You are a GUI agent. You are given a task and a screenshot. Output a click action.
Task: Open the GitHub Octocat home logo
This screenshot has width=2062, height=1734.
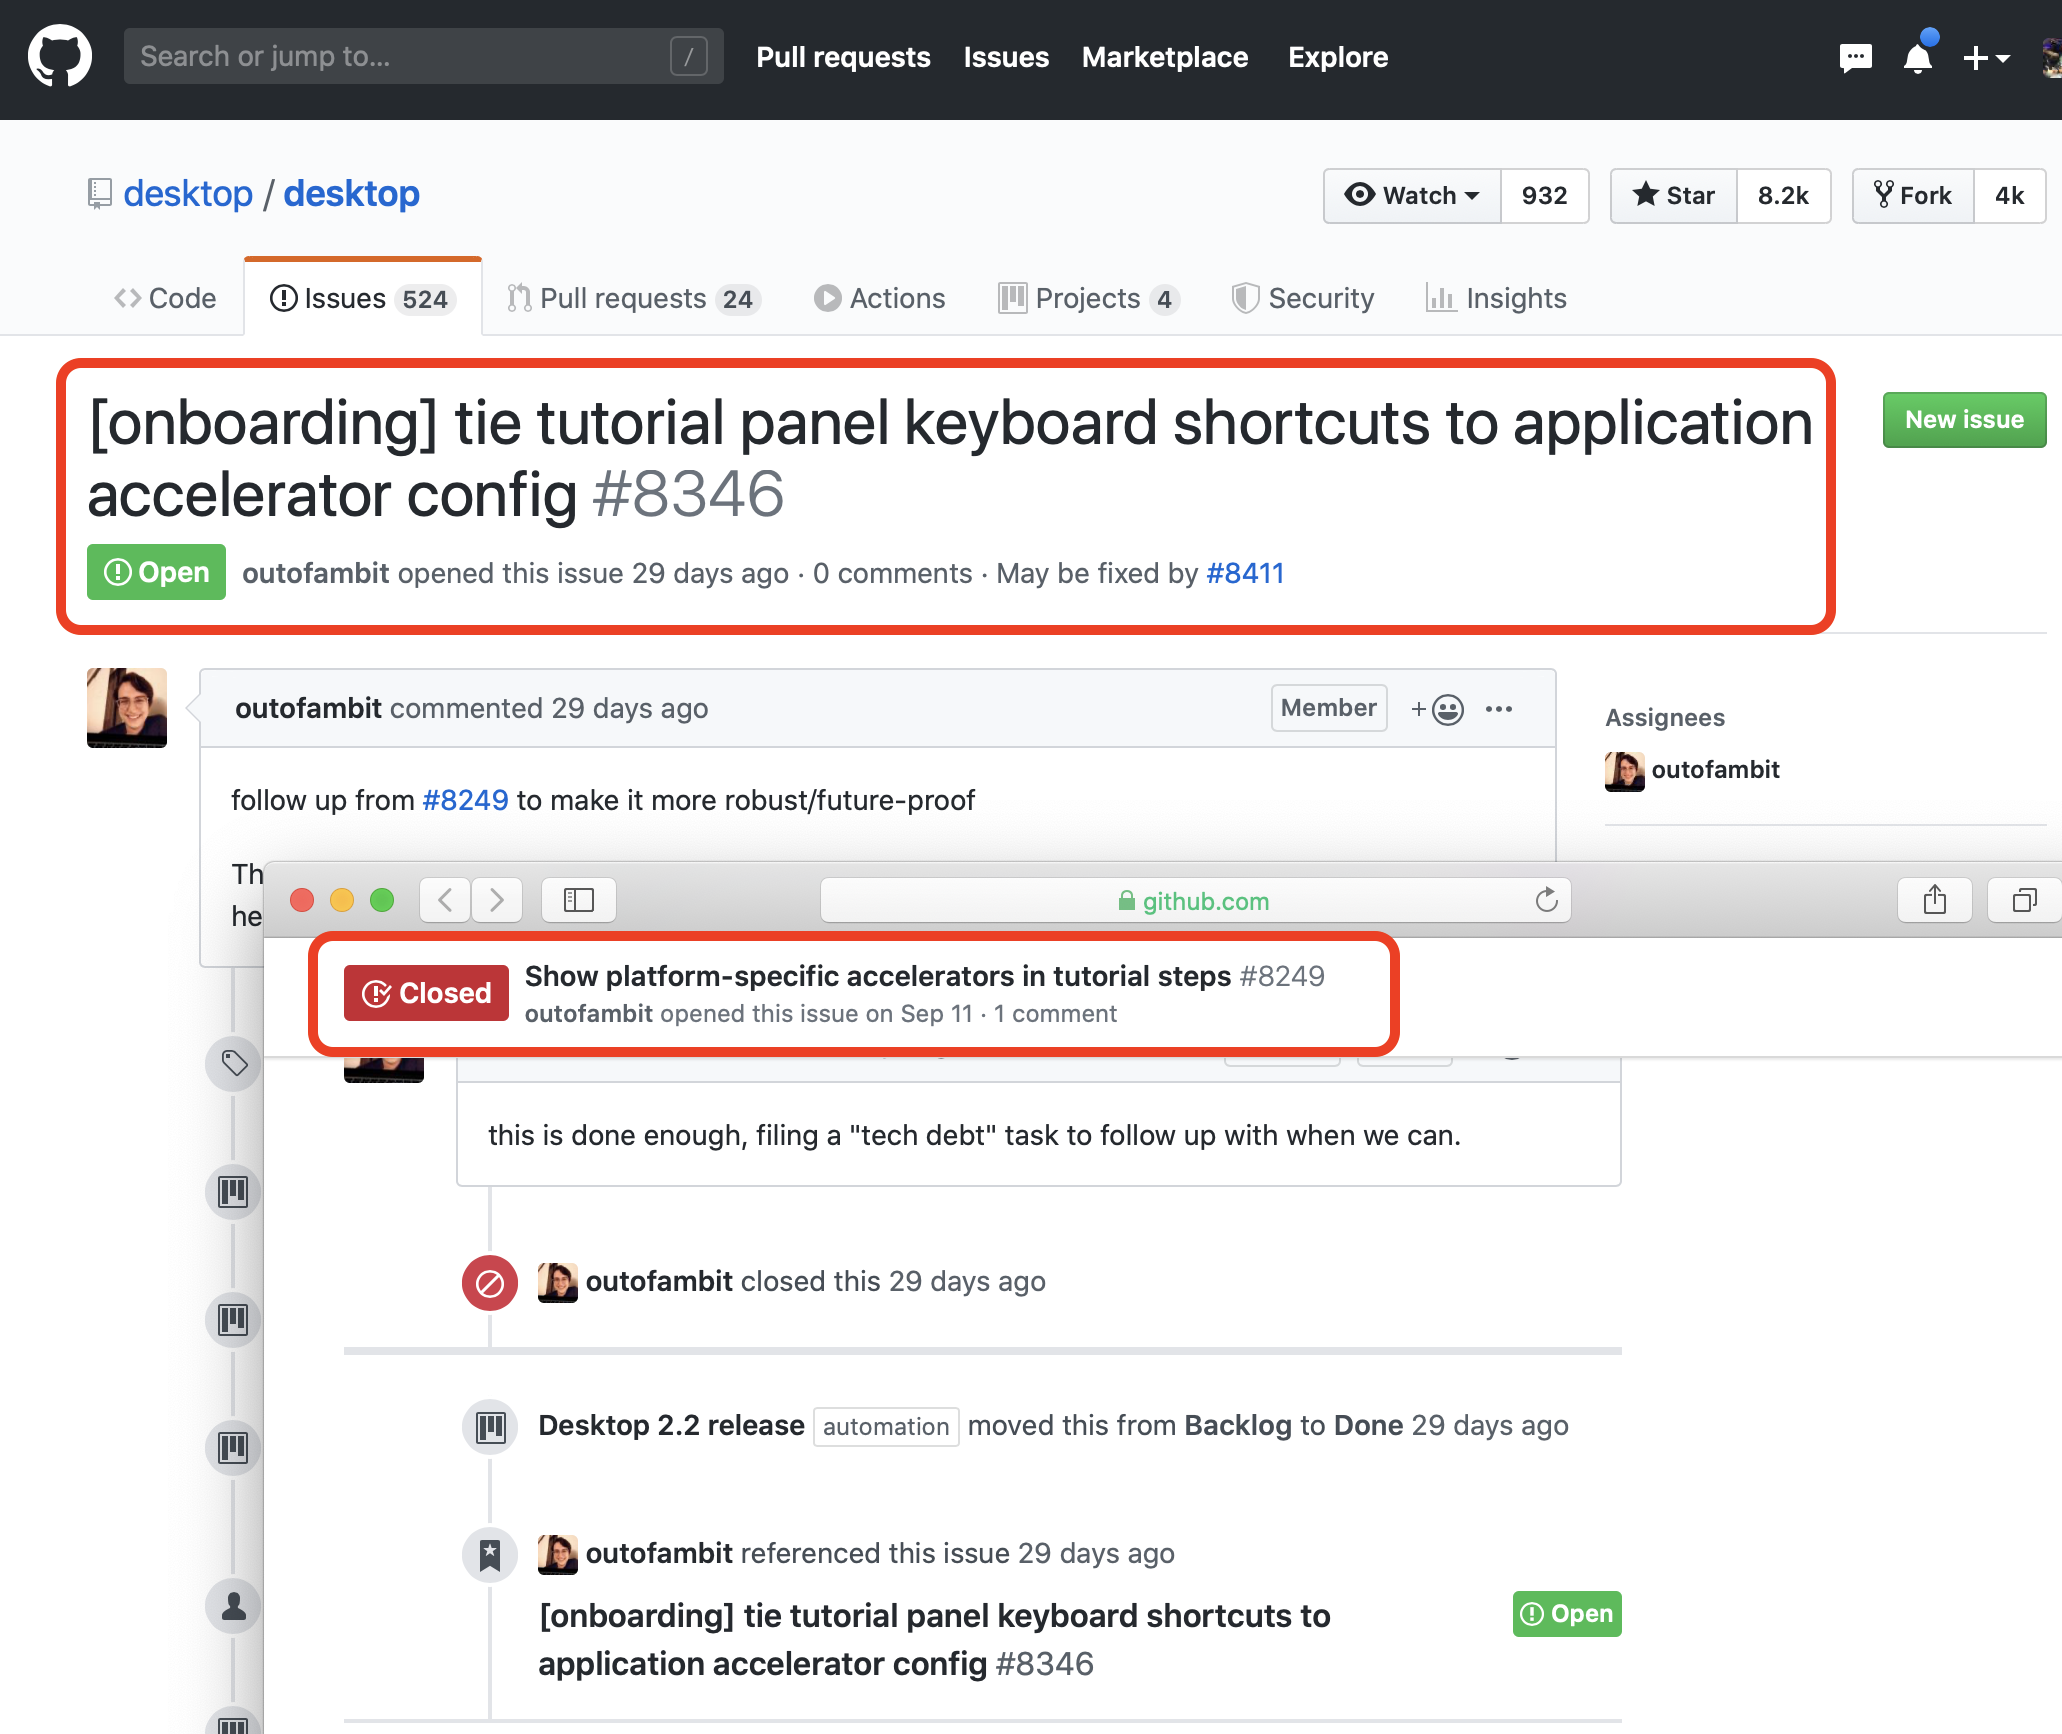60,56
